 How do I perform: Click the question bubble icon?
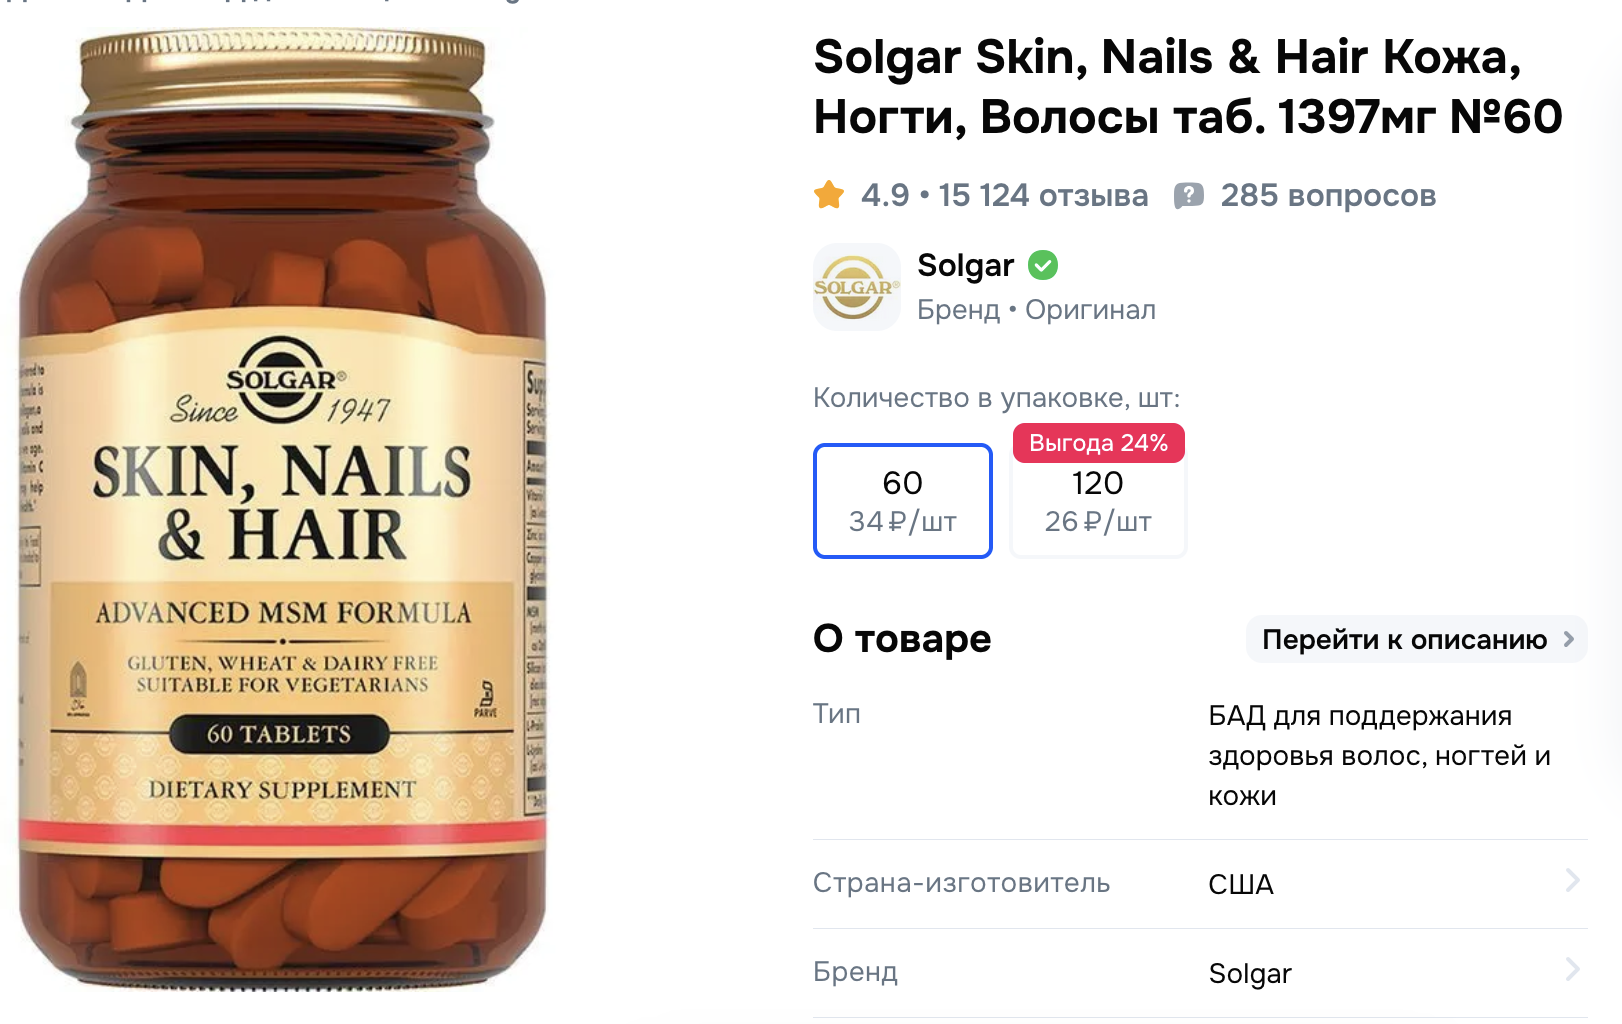1188,195
